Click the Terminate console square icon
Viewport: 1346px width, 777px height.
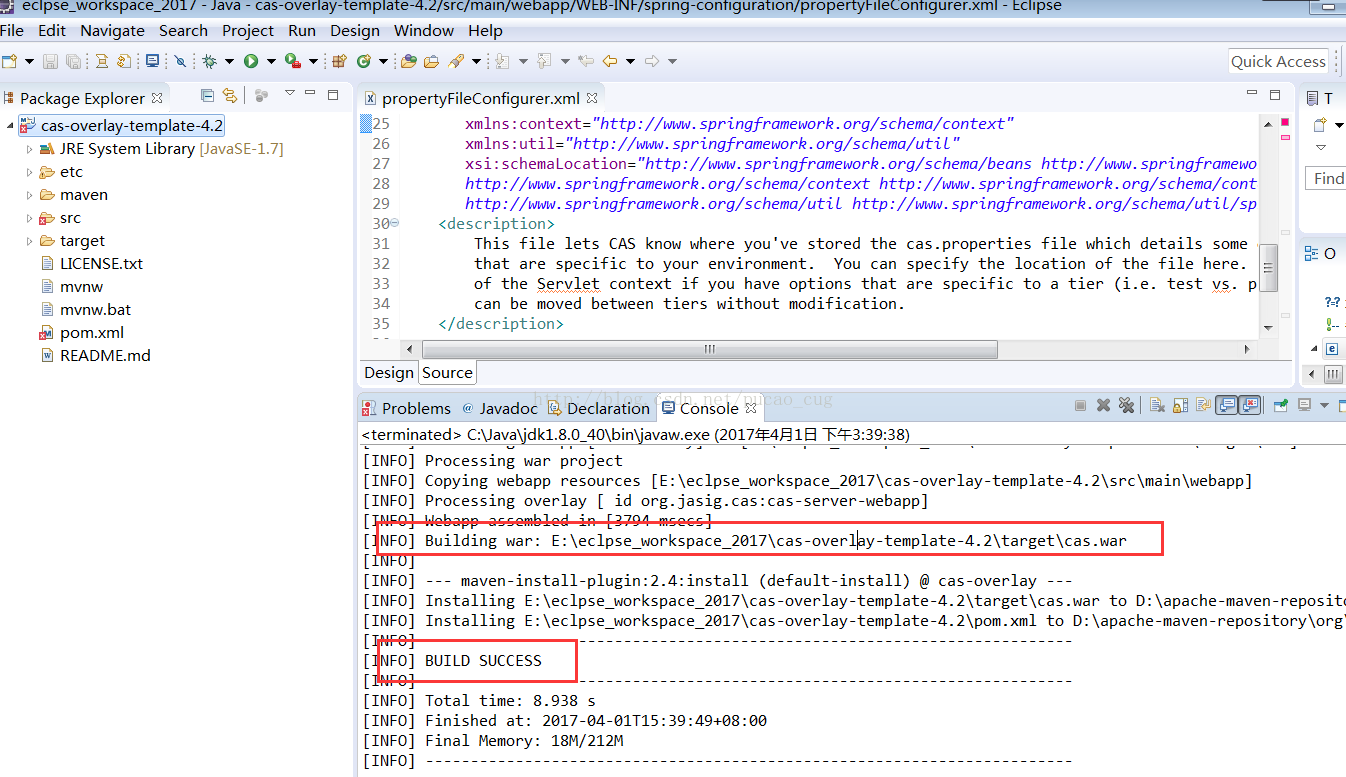(1081, 405)
